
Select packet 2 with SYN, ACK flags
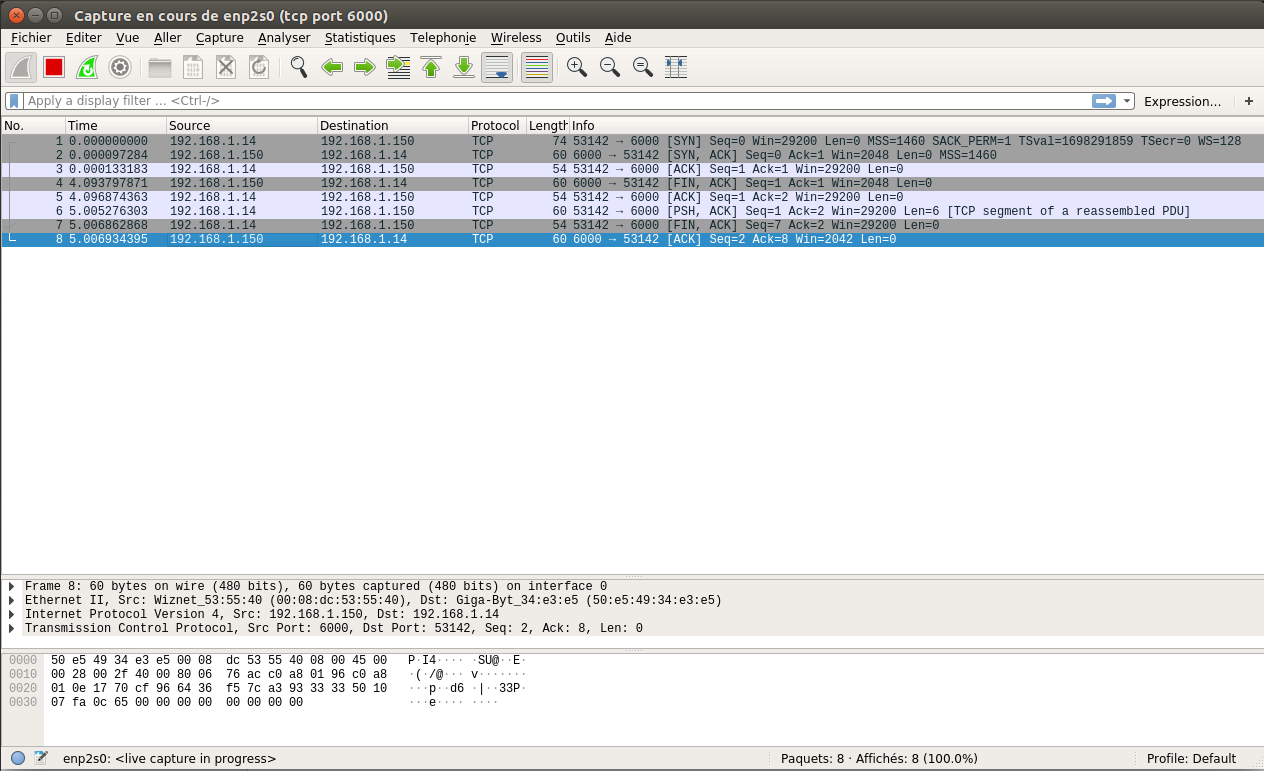[x=632, y=155]
